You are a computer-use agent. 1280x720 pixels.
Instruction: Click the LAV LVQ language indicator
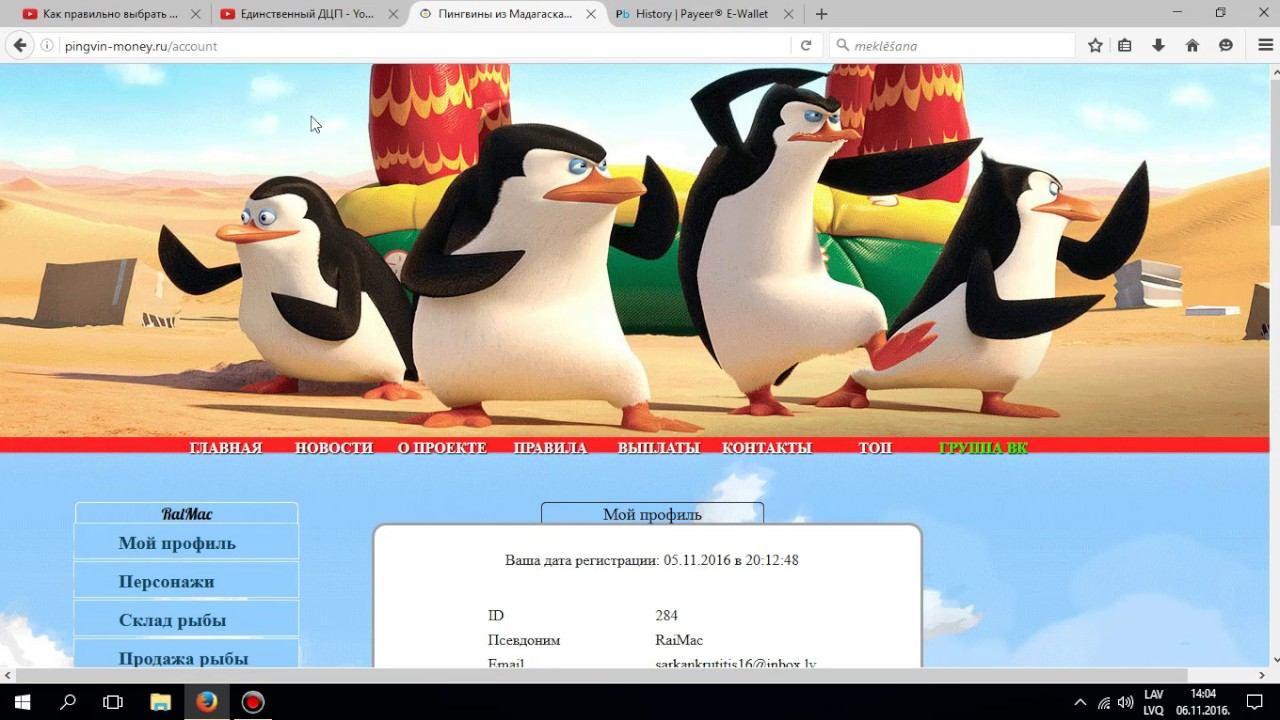point(1153,702)
